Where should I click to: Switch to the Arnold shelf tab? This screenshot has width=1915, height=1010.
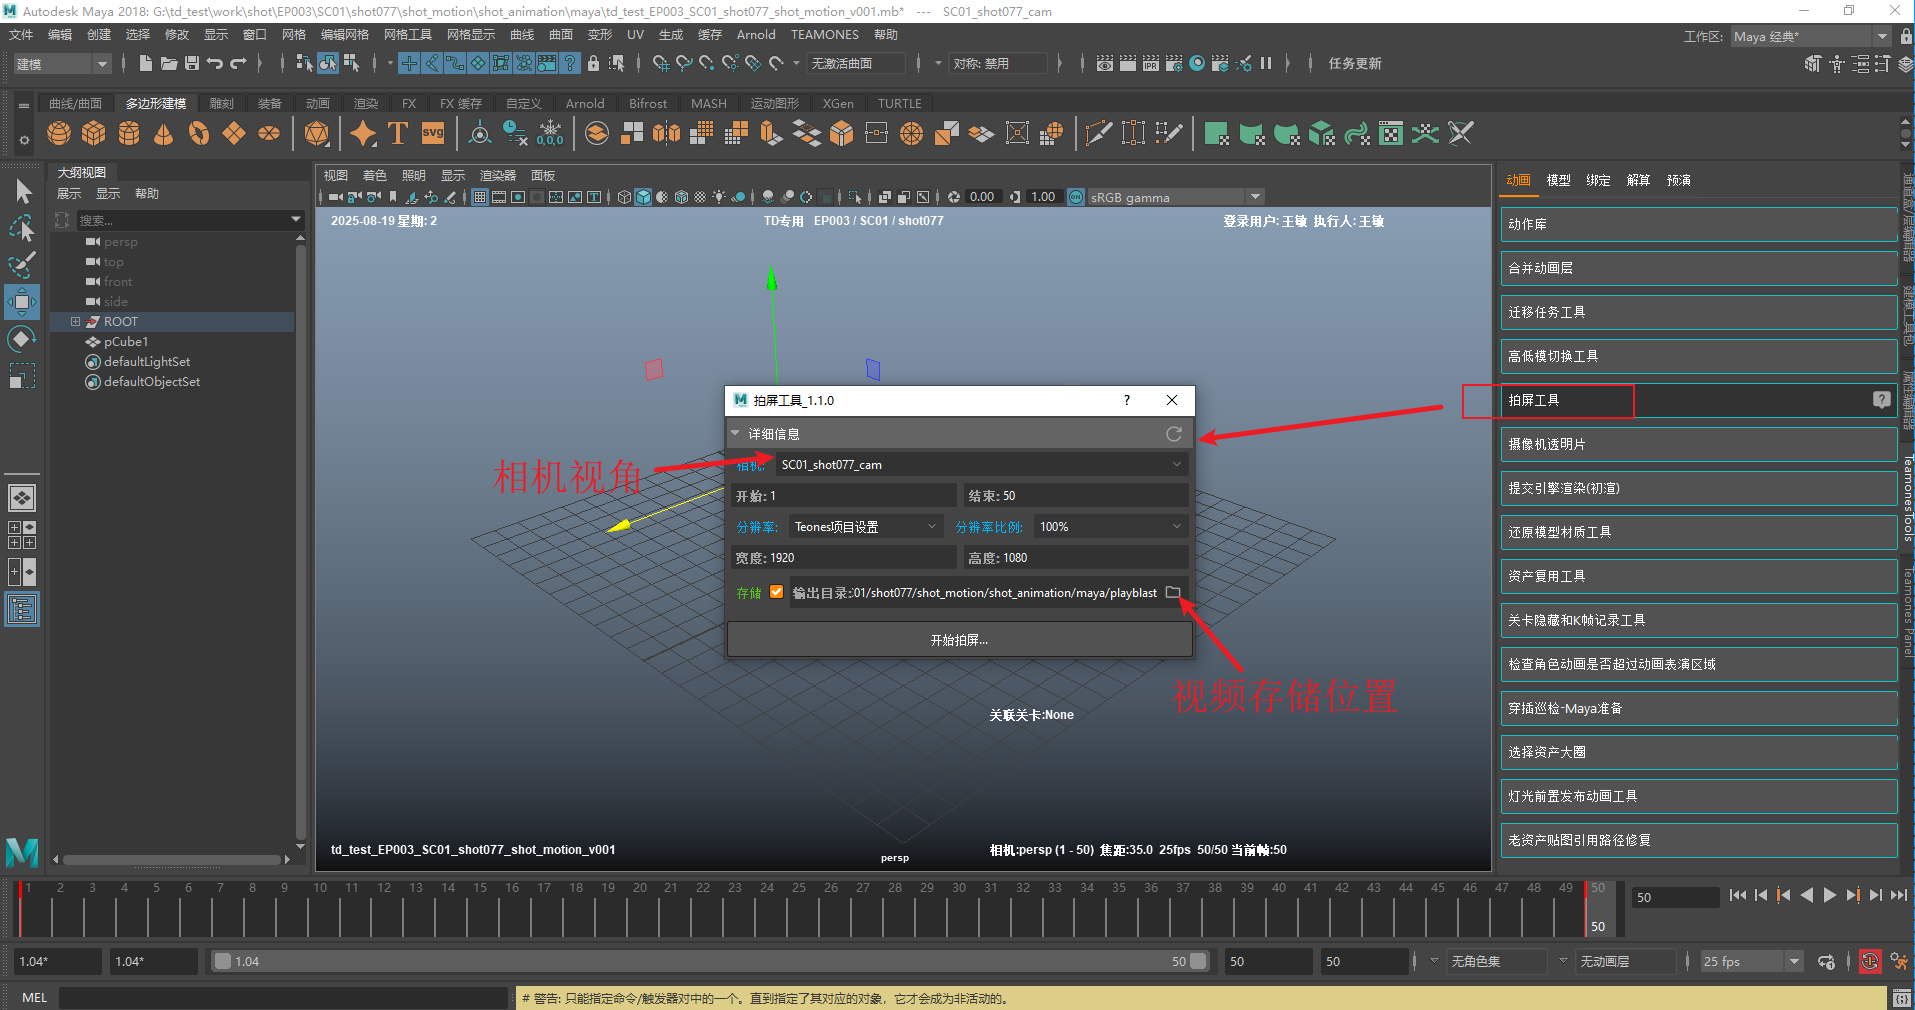584,104
